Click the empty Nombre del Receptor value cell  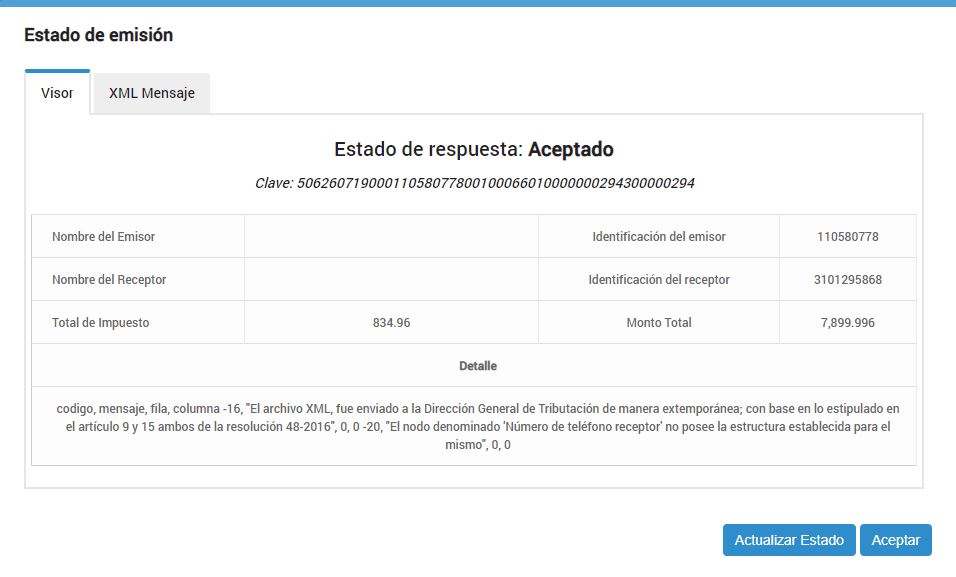391,279
